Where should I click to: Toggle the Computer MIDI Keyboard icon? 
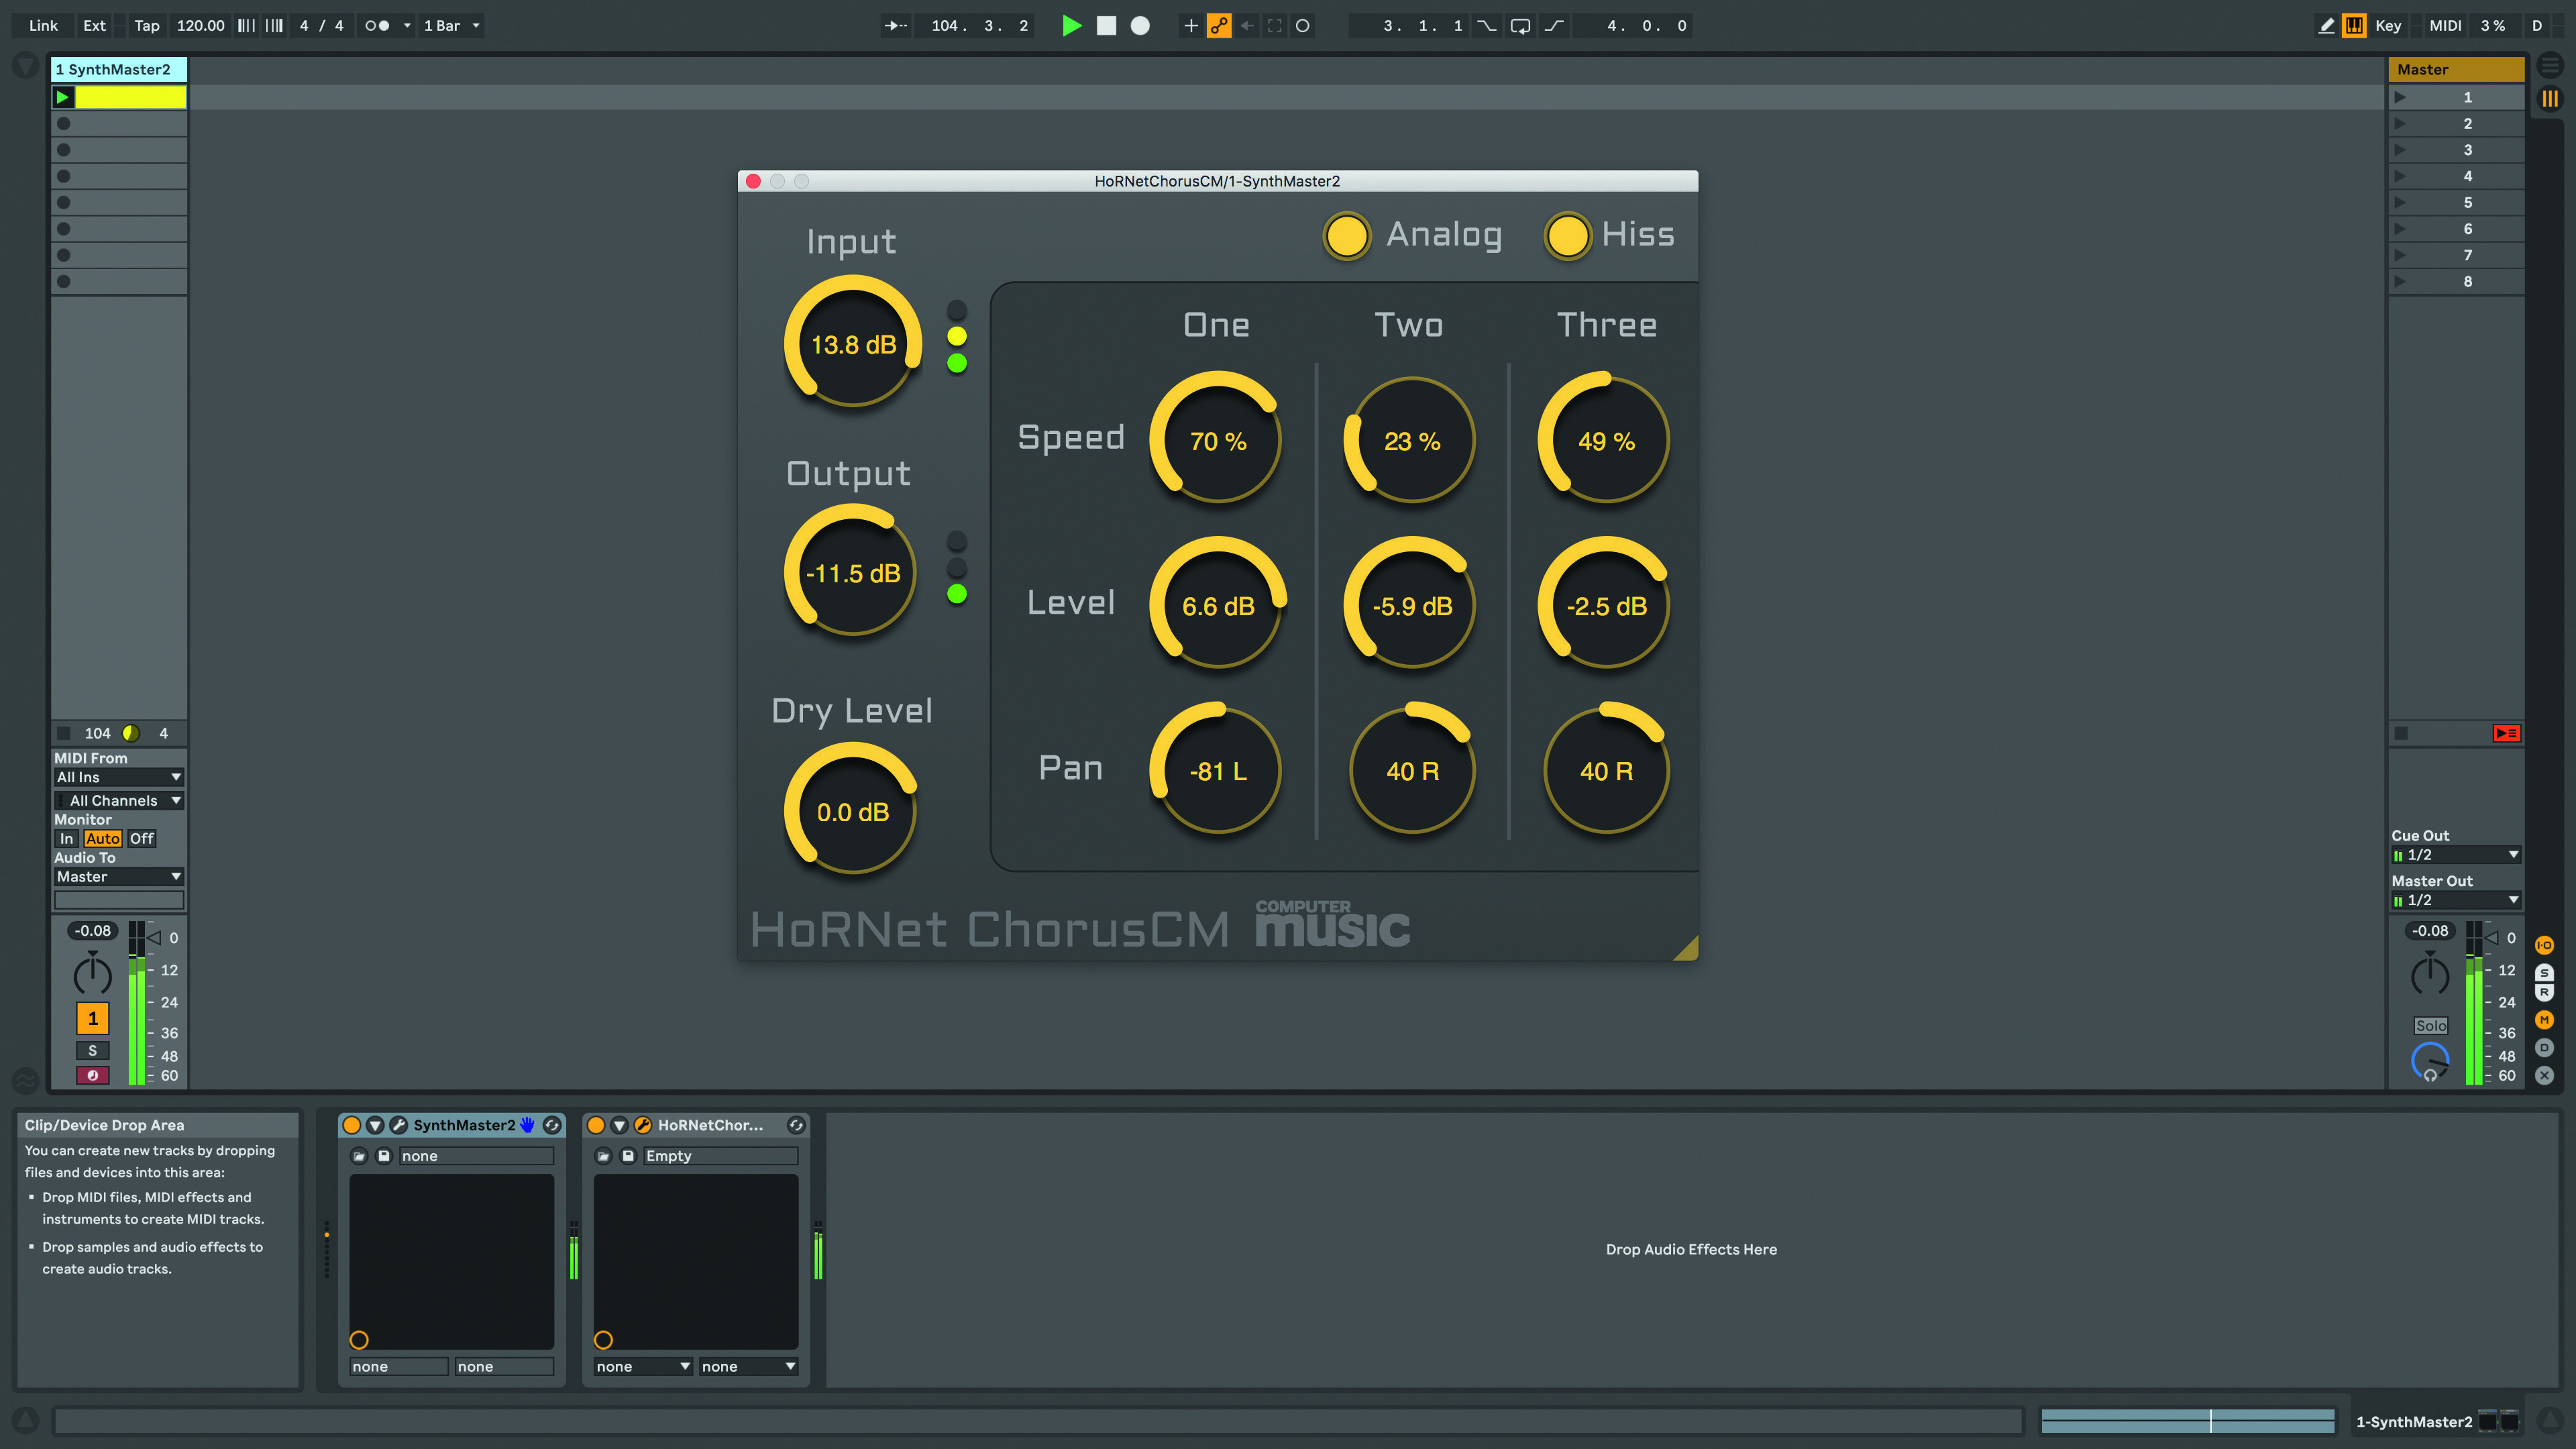click(x=2354, y=26)
